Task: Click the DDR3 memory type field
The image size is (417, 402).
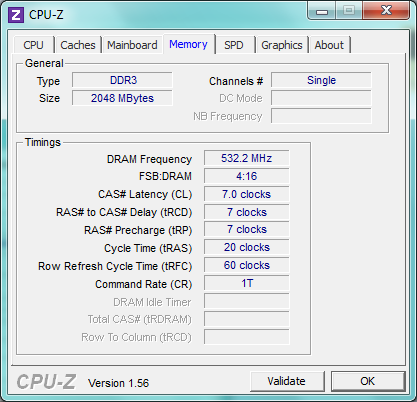Action: coord(122,80)
